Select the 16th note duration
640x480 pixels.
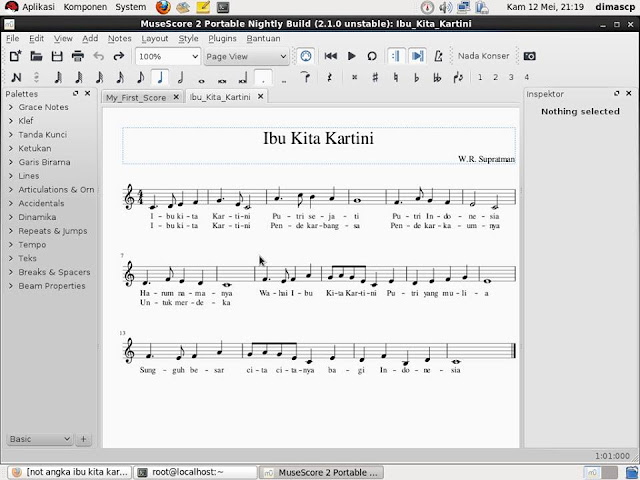tap(119, 77)
